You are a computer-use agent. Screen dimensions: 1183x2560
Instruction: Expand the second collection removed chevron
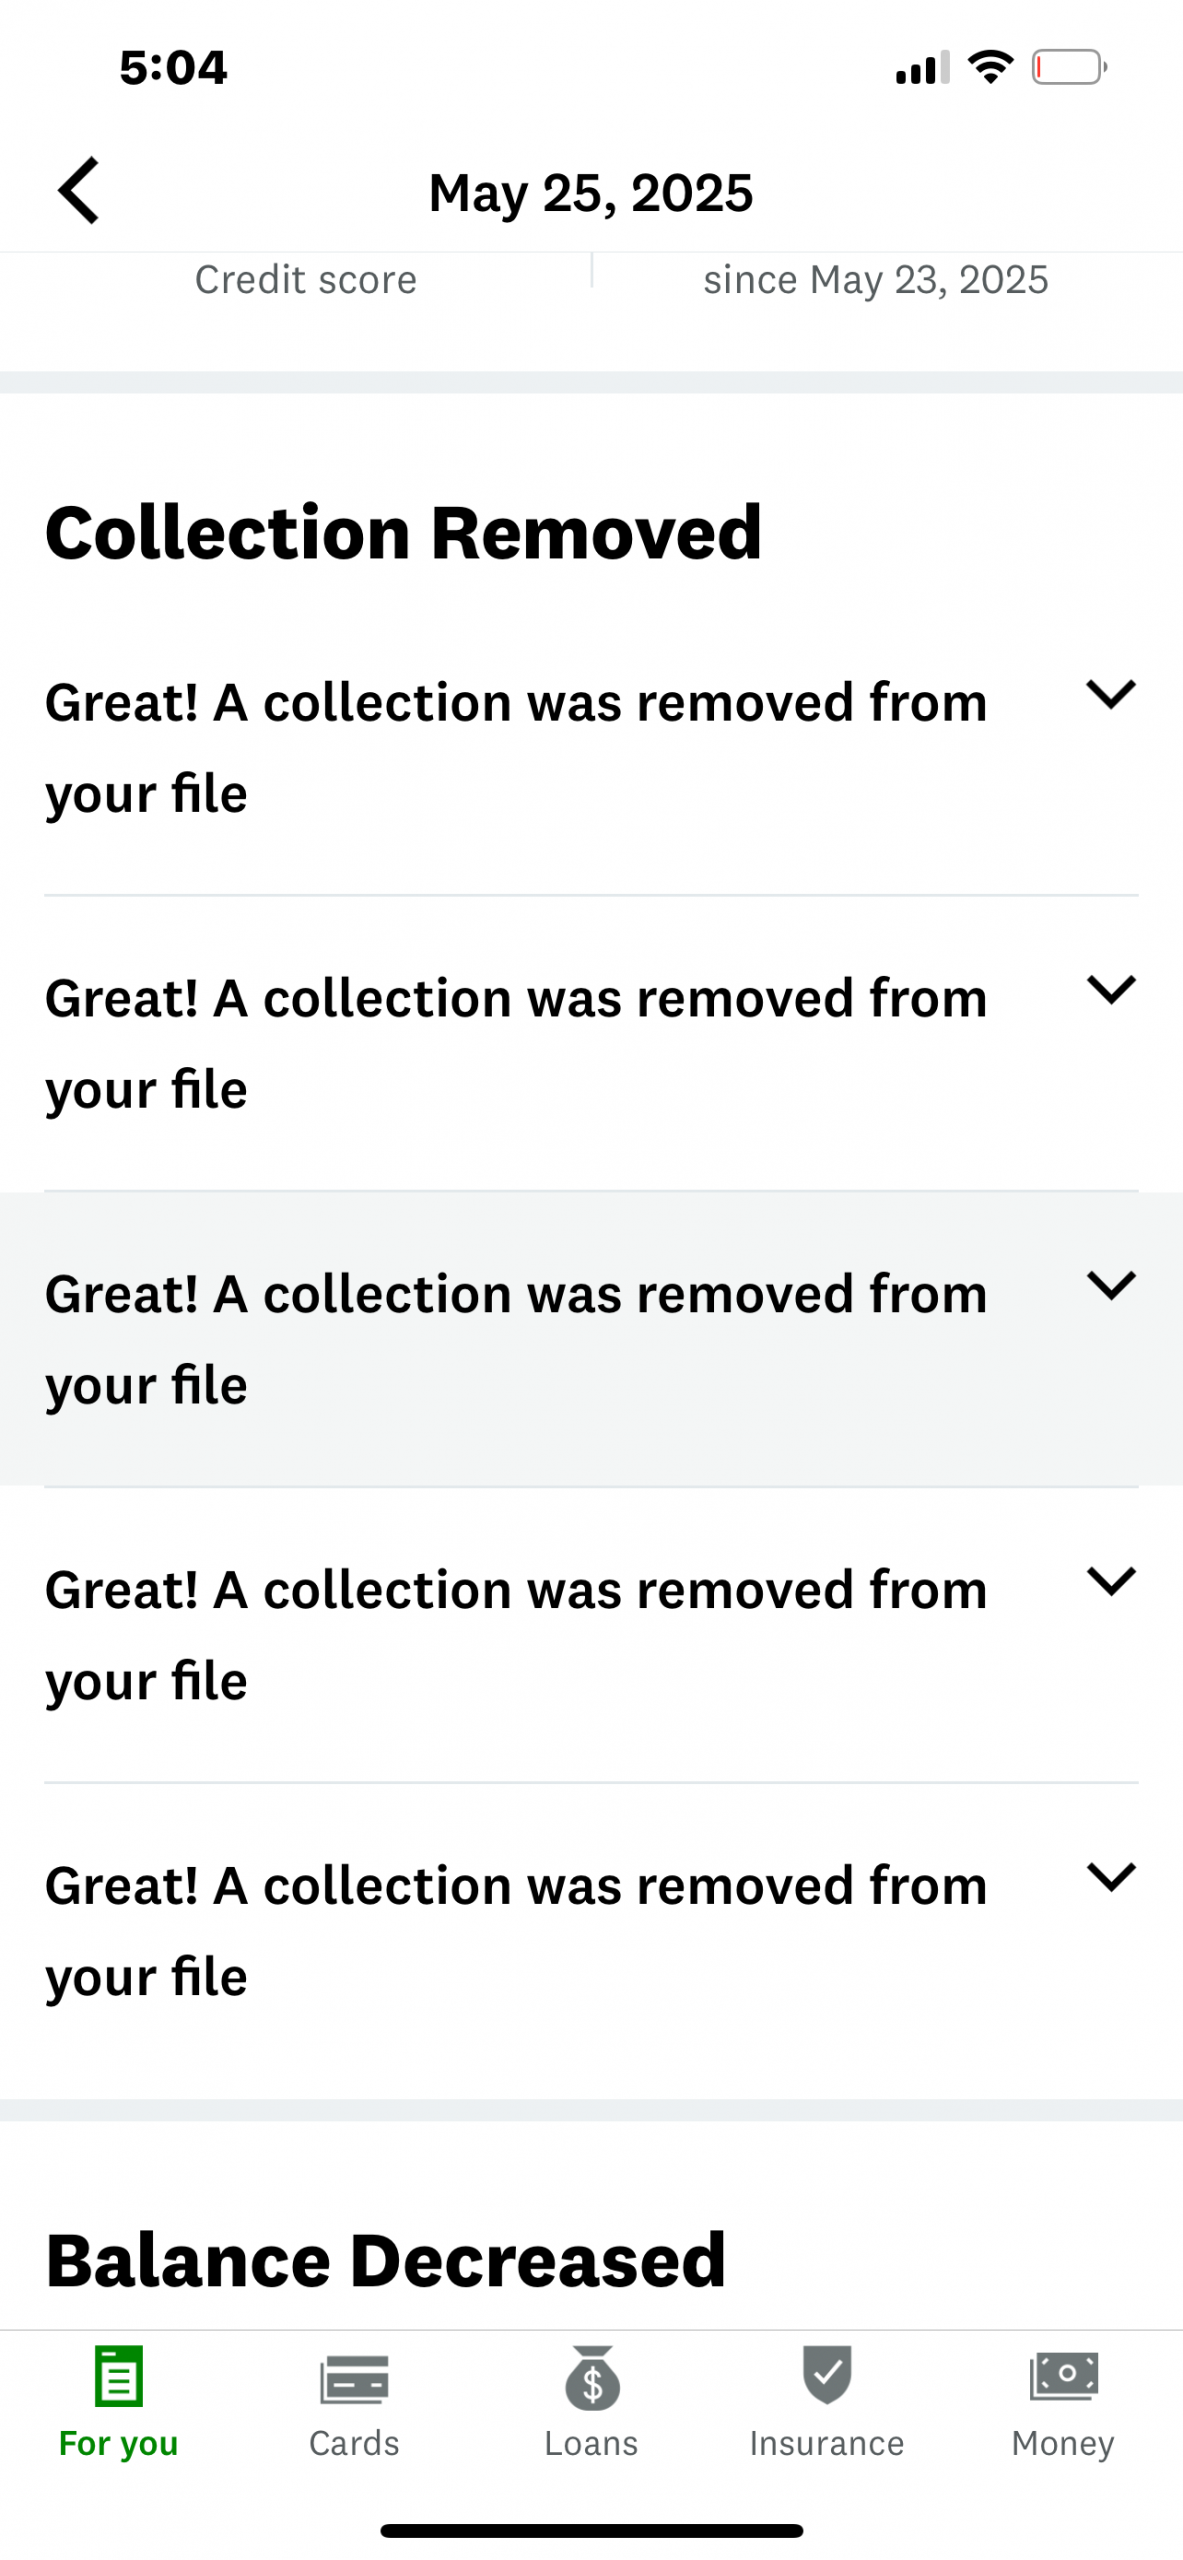(x=1110, y=989)
